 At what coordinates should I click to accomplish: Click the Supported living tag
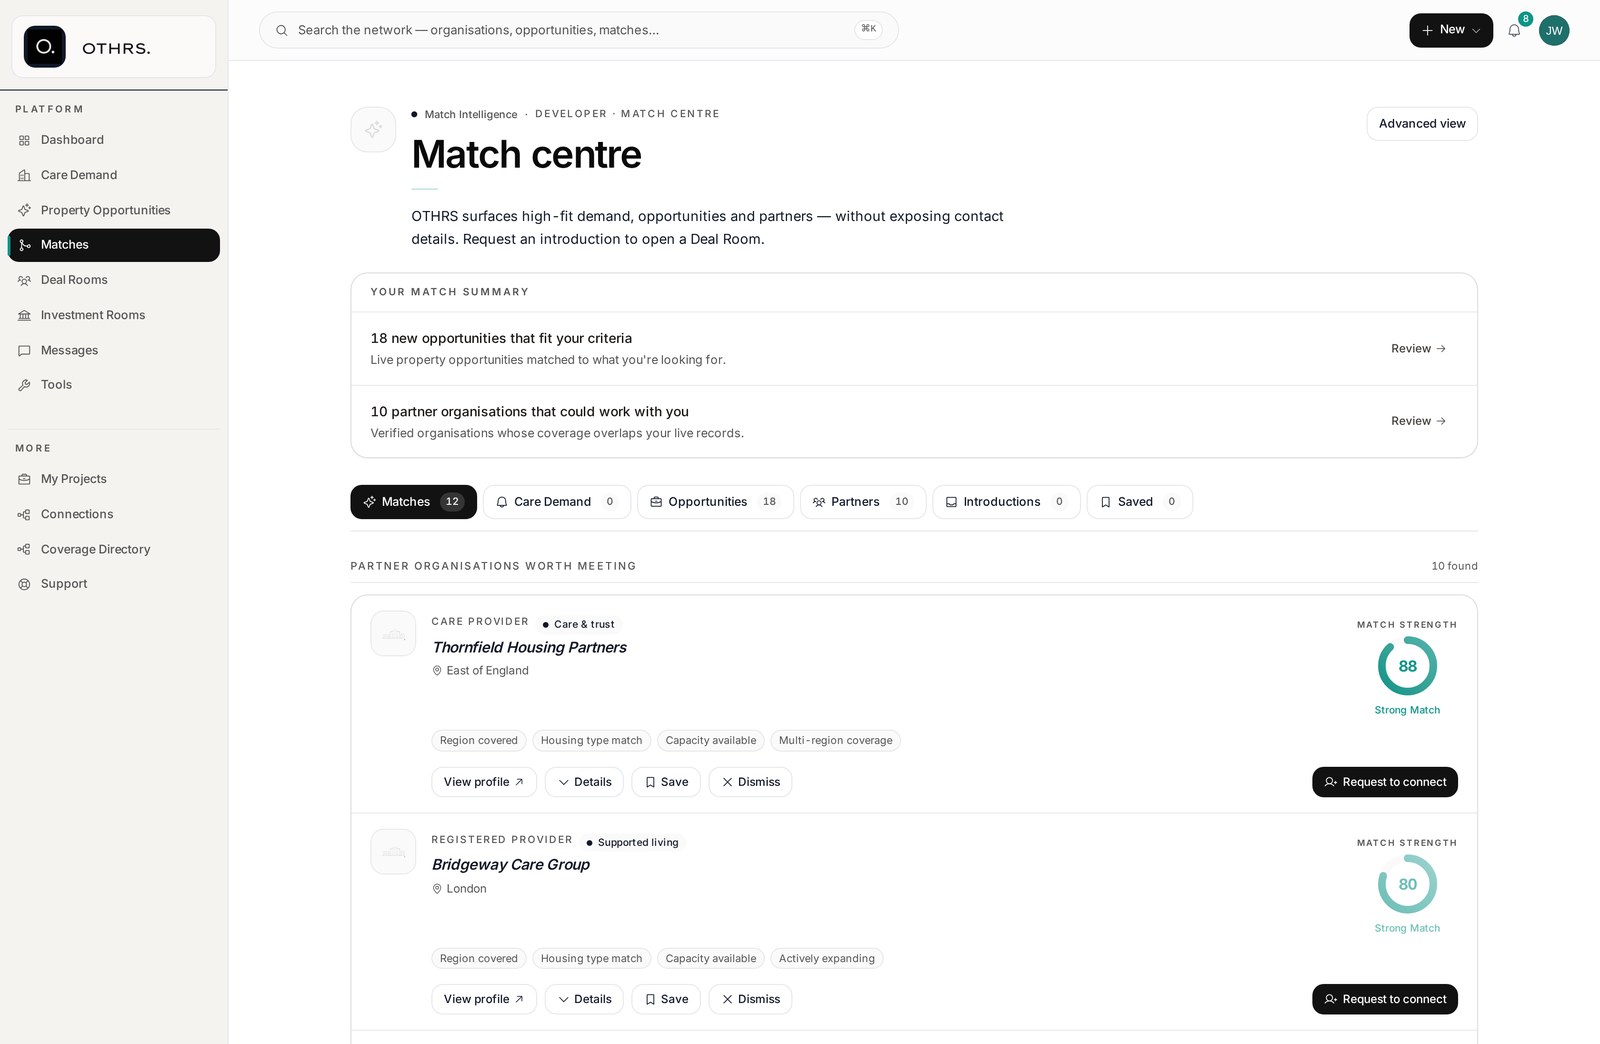pos(632,842)
